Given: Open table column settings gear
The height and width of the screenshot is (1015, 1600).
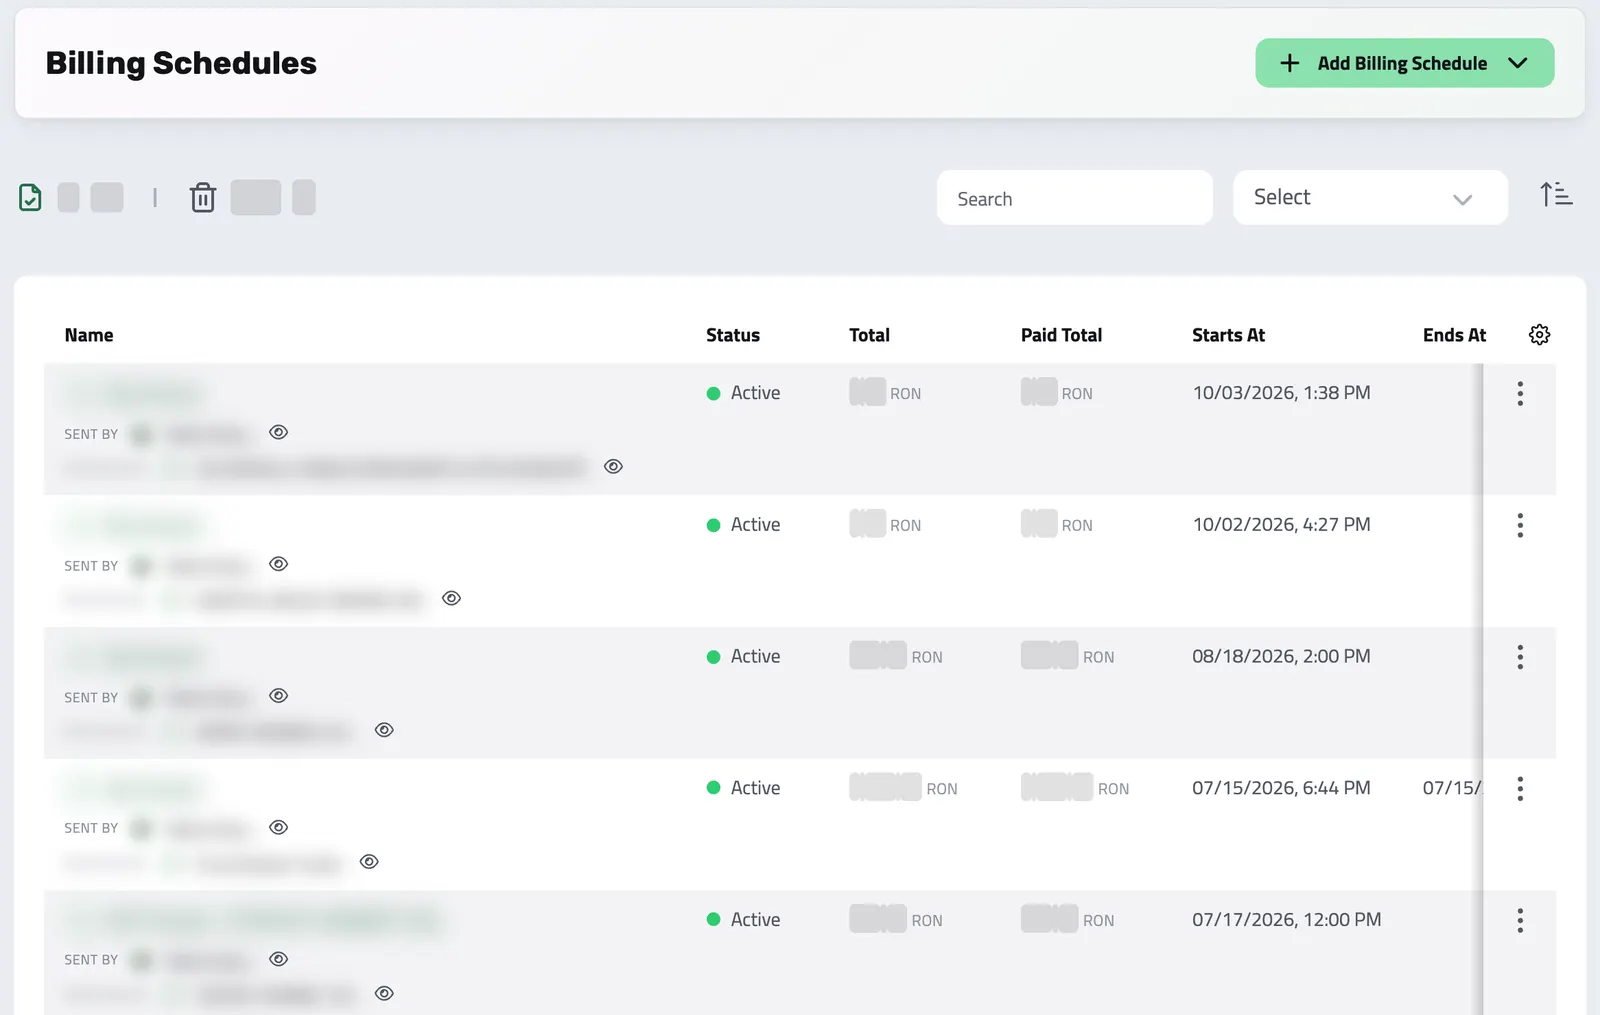Looking at the screenshot, I should coord(1539,335).
